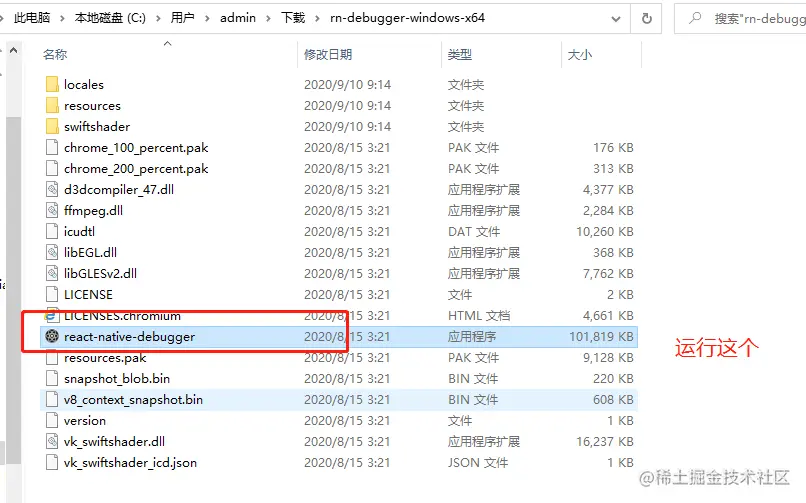Click the 10,260 KB size of icudtl

click(604, 232)
